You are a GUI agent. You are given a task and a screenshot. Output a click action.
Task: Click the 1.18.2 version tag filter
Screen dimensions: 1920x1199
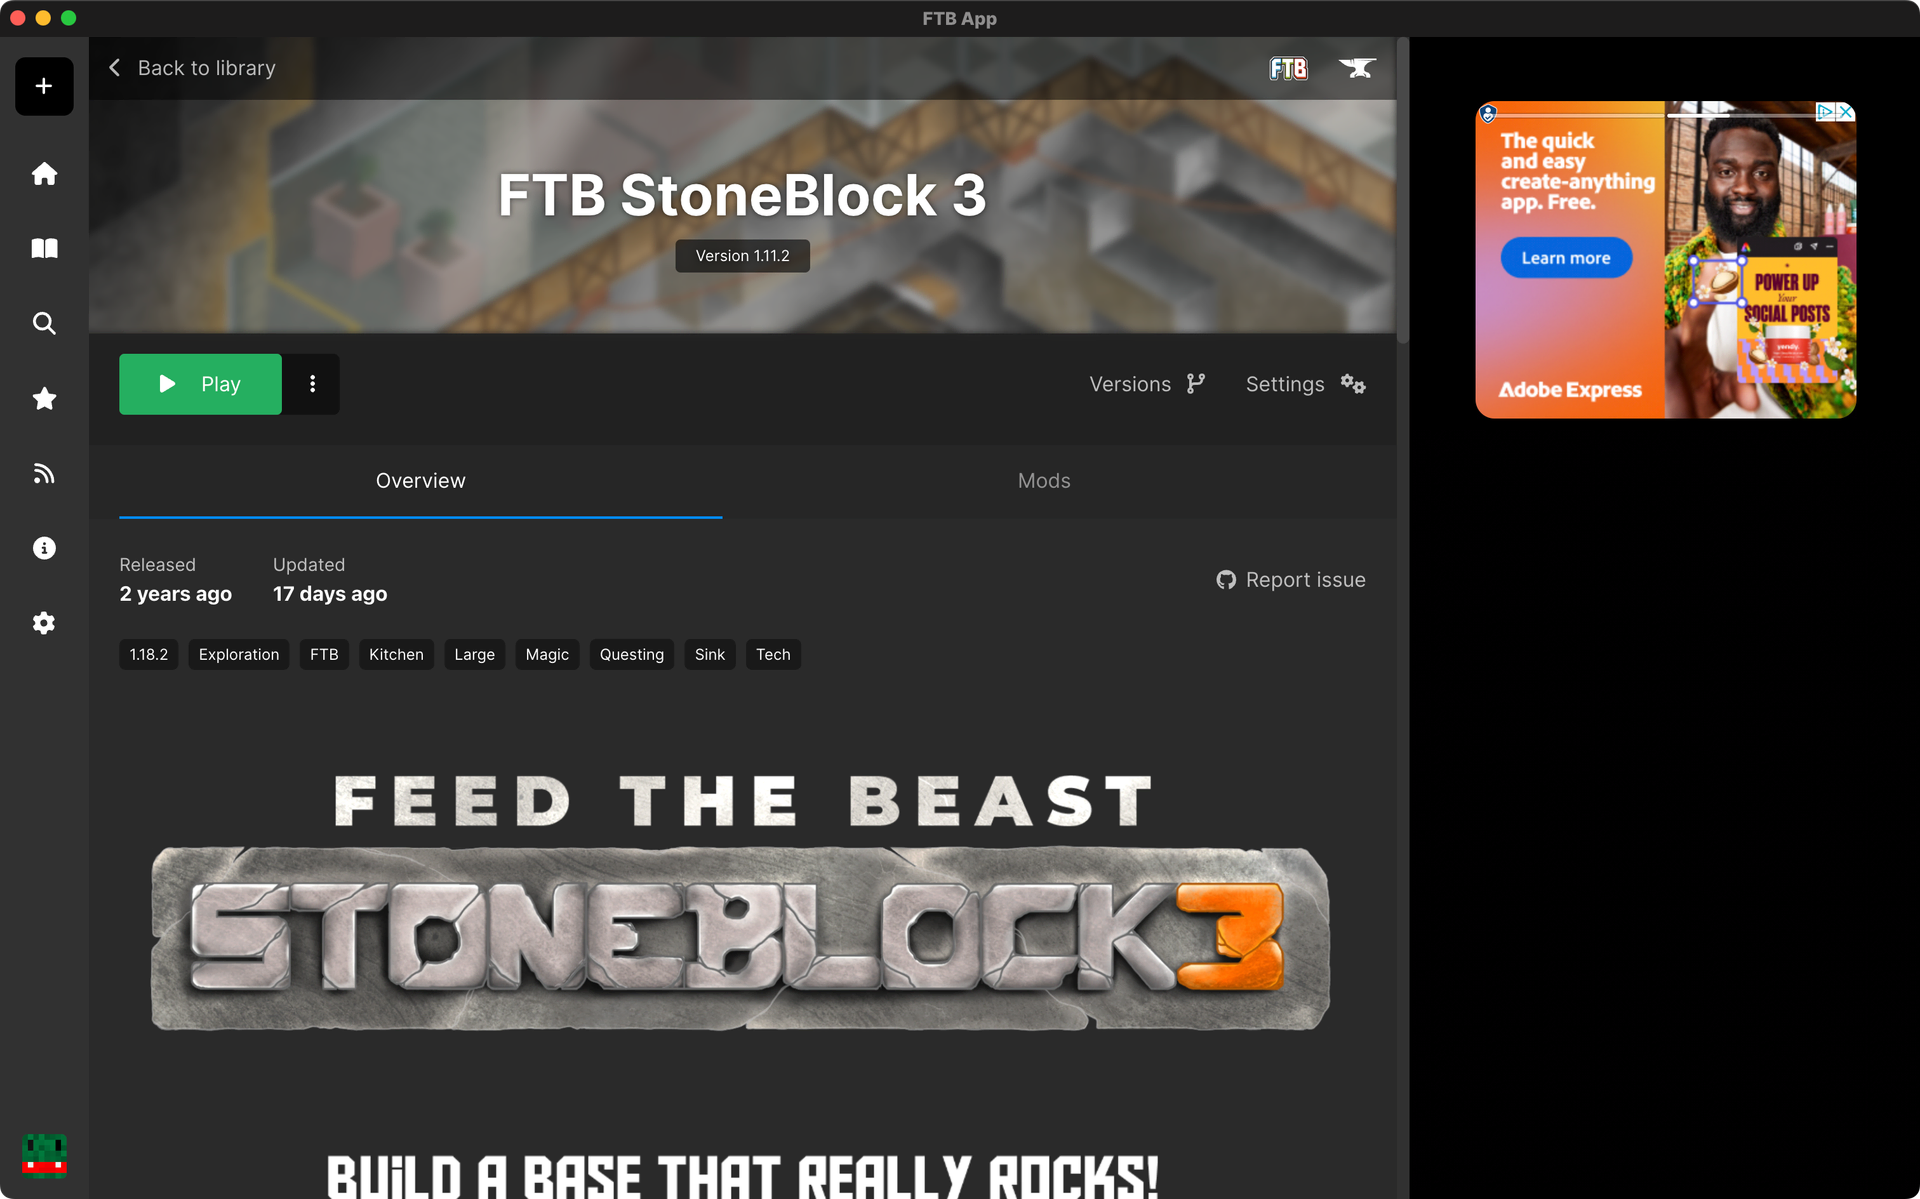(x=148, y=653)
